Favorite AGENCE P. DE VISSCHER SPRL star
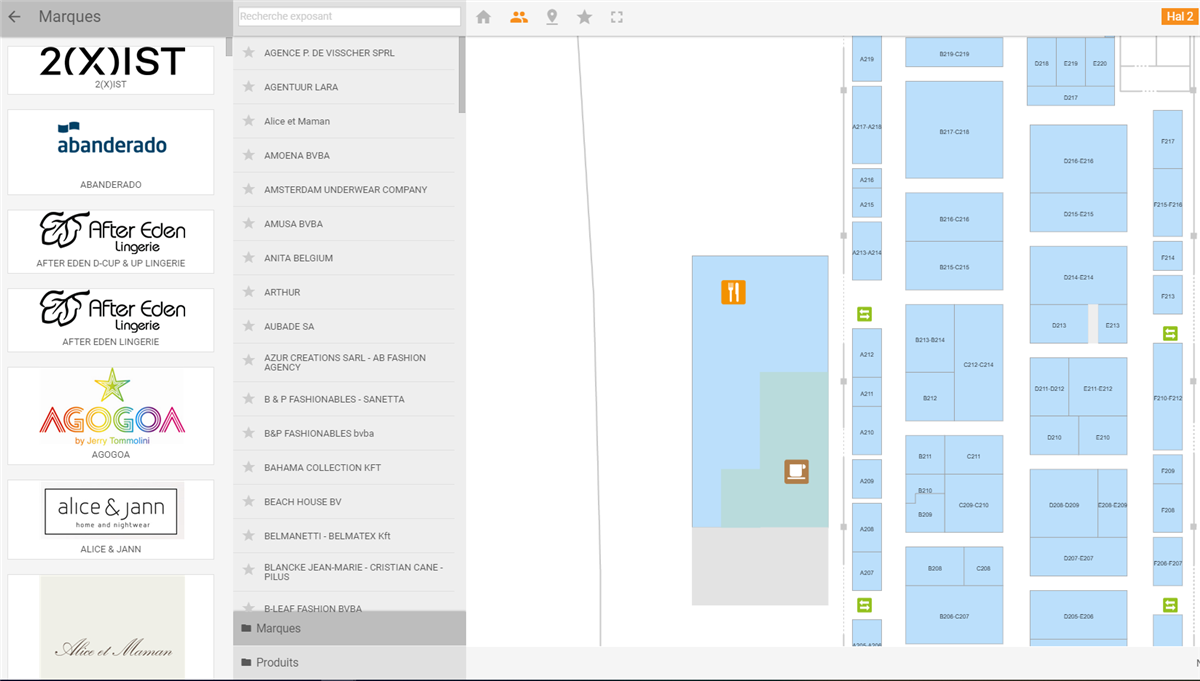 click(x=249, y=53)
